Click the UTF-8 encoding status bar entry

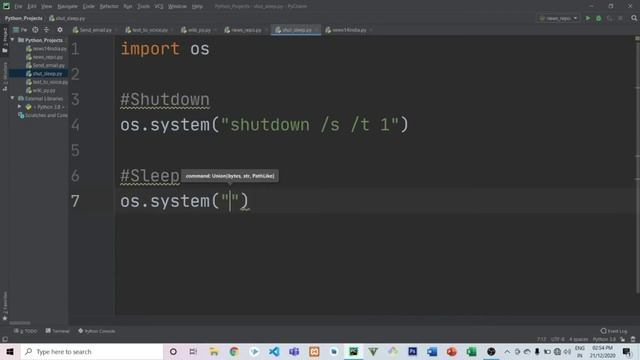tap(558, 339)
